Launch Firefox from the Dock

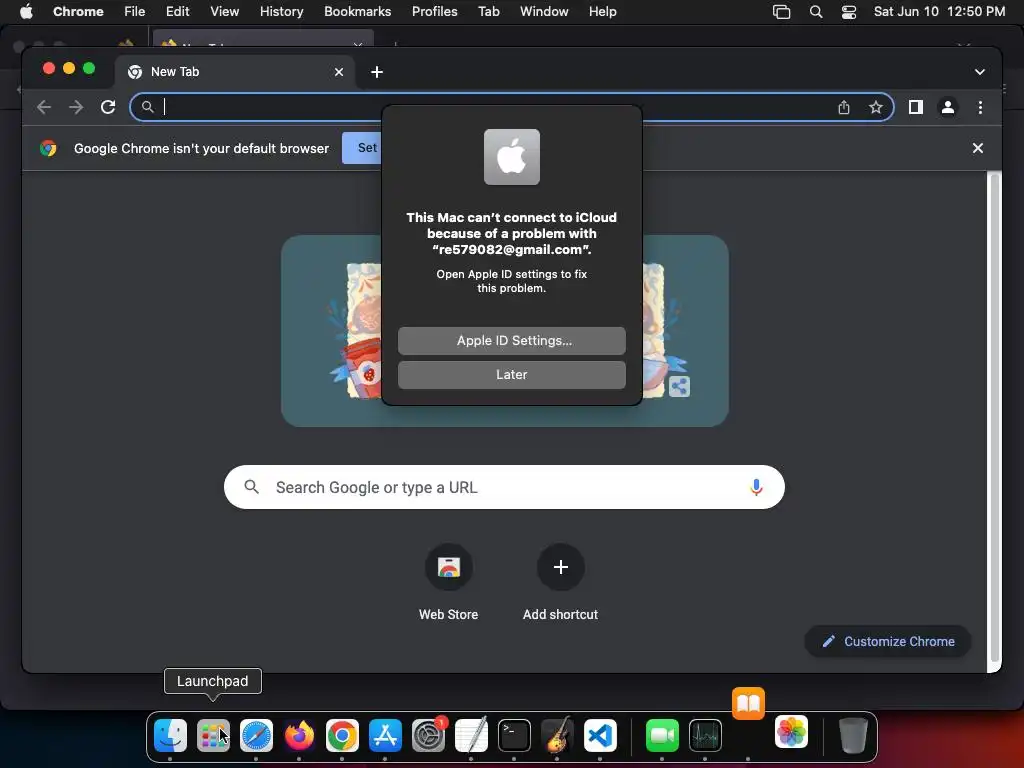[x=299, y=735]
